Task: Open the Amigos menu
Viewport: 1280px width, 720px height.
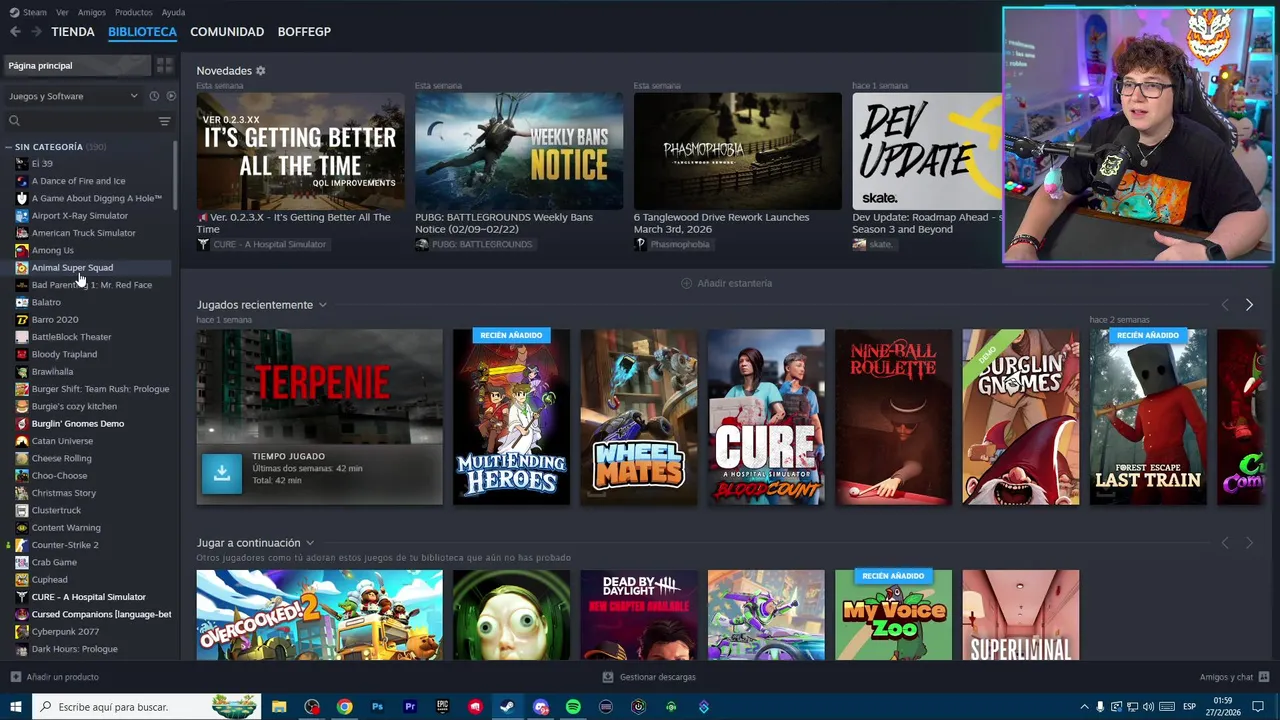Action: 92,12
